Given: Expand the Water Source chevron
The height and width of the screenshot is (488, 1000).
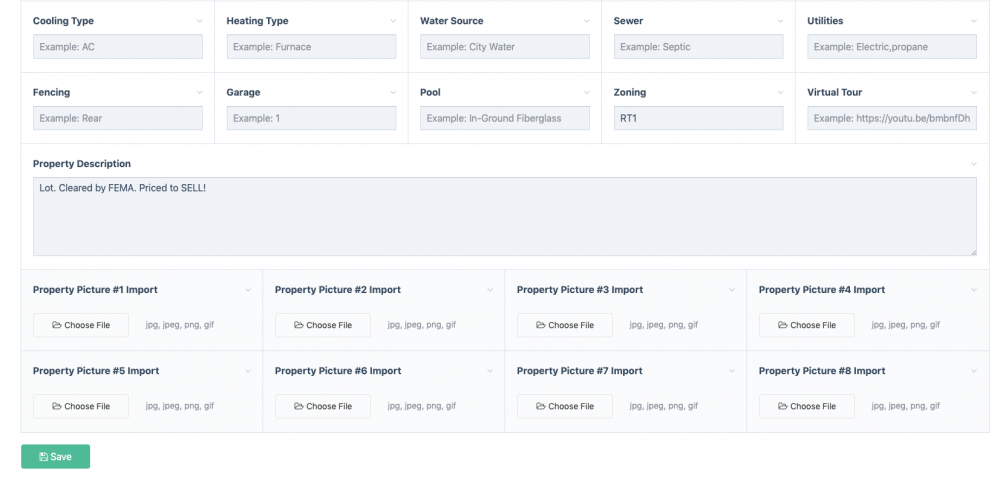Looking at the screenshot, I should click(587, 21).
